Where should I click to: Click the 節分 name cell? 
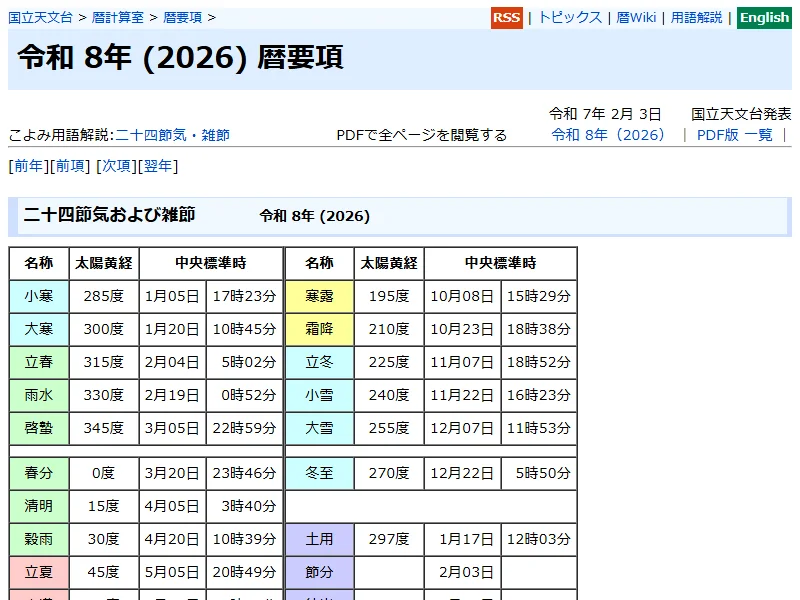pyautogui.click(x=319, y=572)
